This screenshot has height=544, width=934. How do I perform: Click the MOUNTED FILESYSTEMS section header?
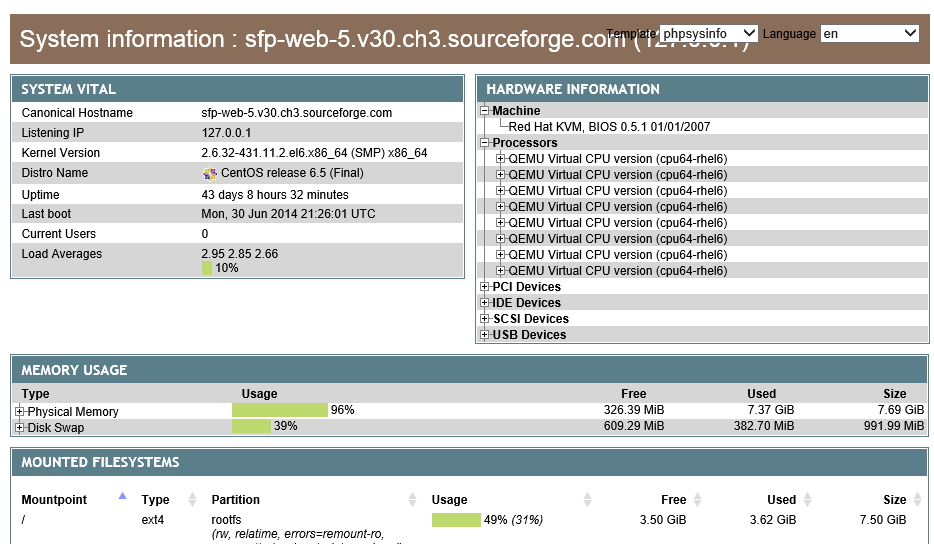click(x=469, y=462)
